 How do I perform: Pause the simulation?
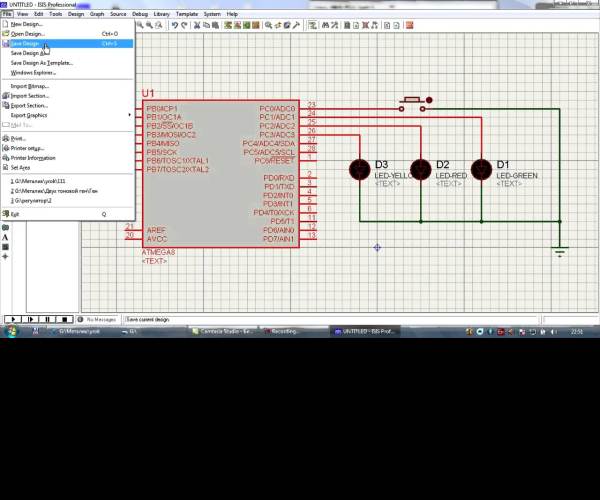click(x=47, y=319)
